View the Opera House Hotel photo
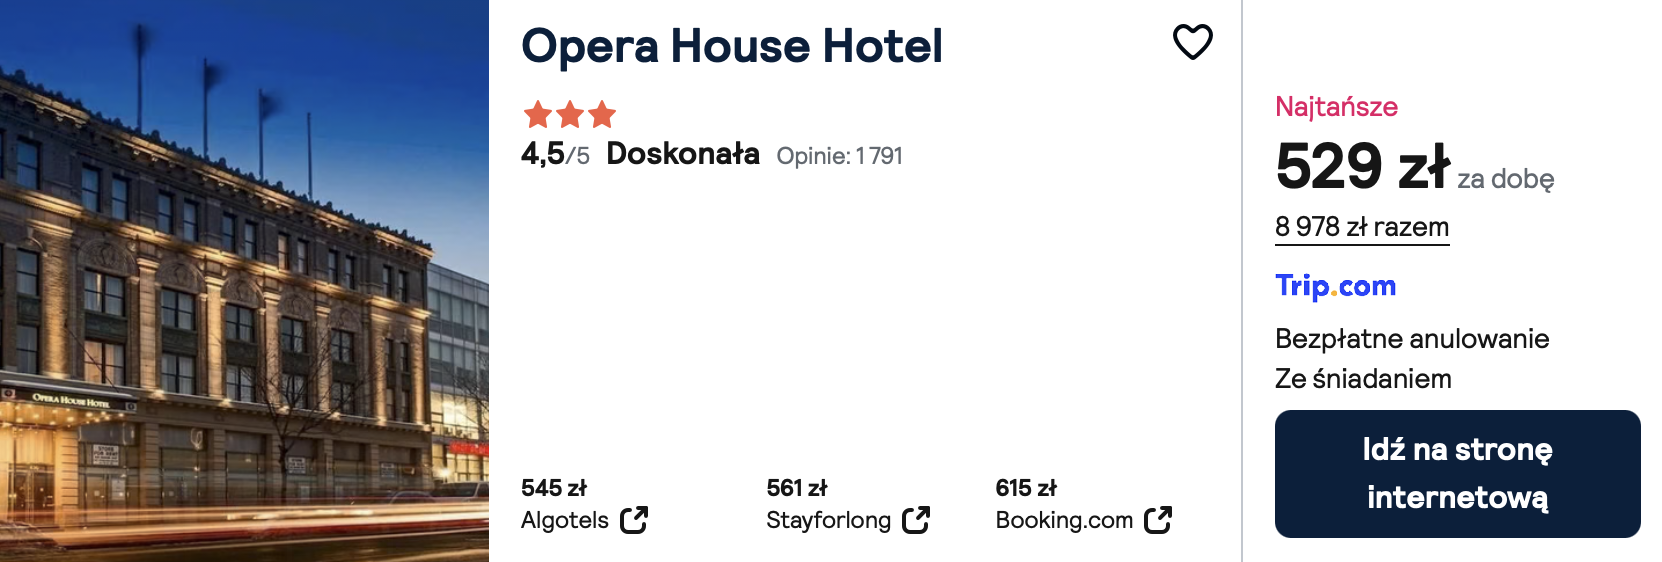Screen dimensions: 1662x562 click(244, 281)
